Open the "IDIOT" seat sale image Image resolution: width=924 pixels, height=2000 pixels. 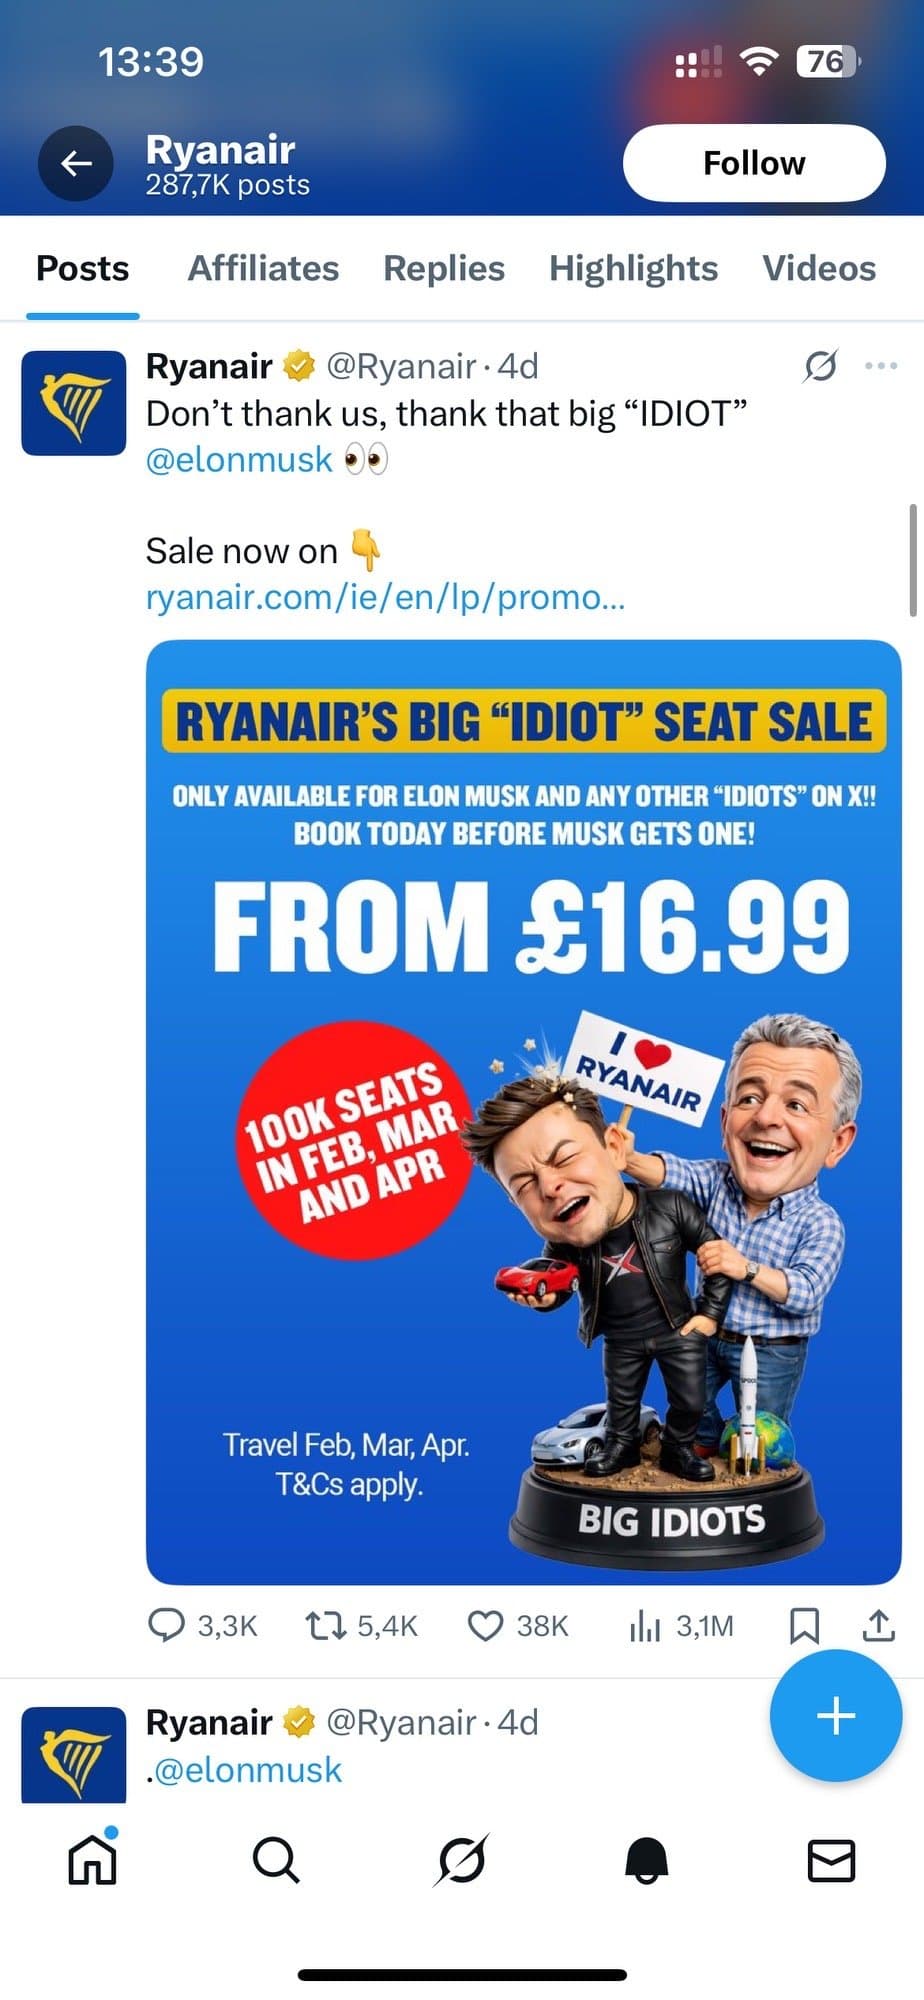click(x=523, y=1110)
